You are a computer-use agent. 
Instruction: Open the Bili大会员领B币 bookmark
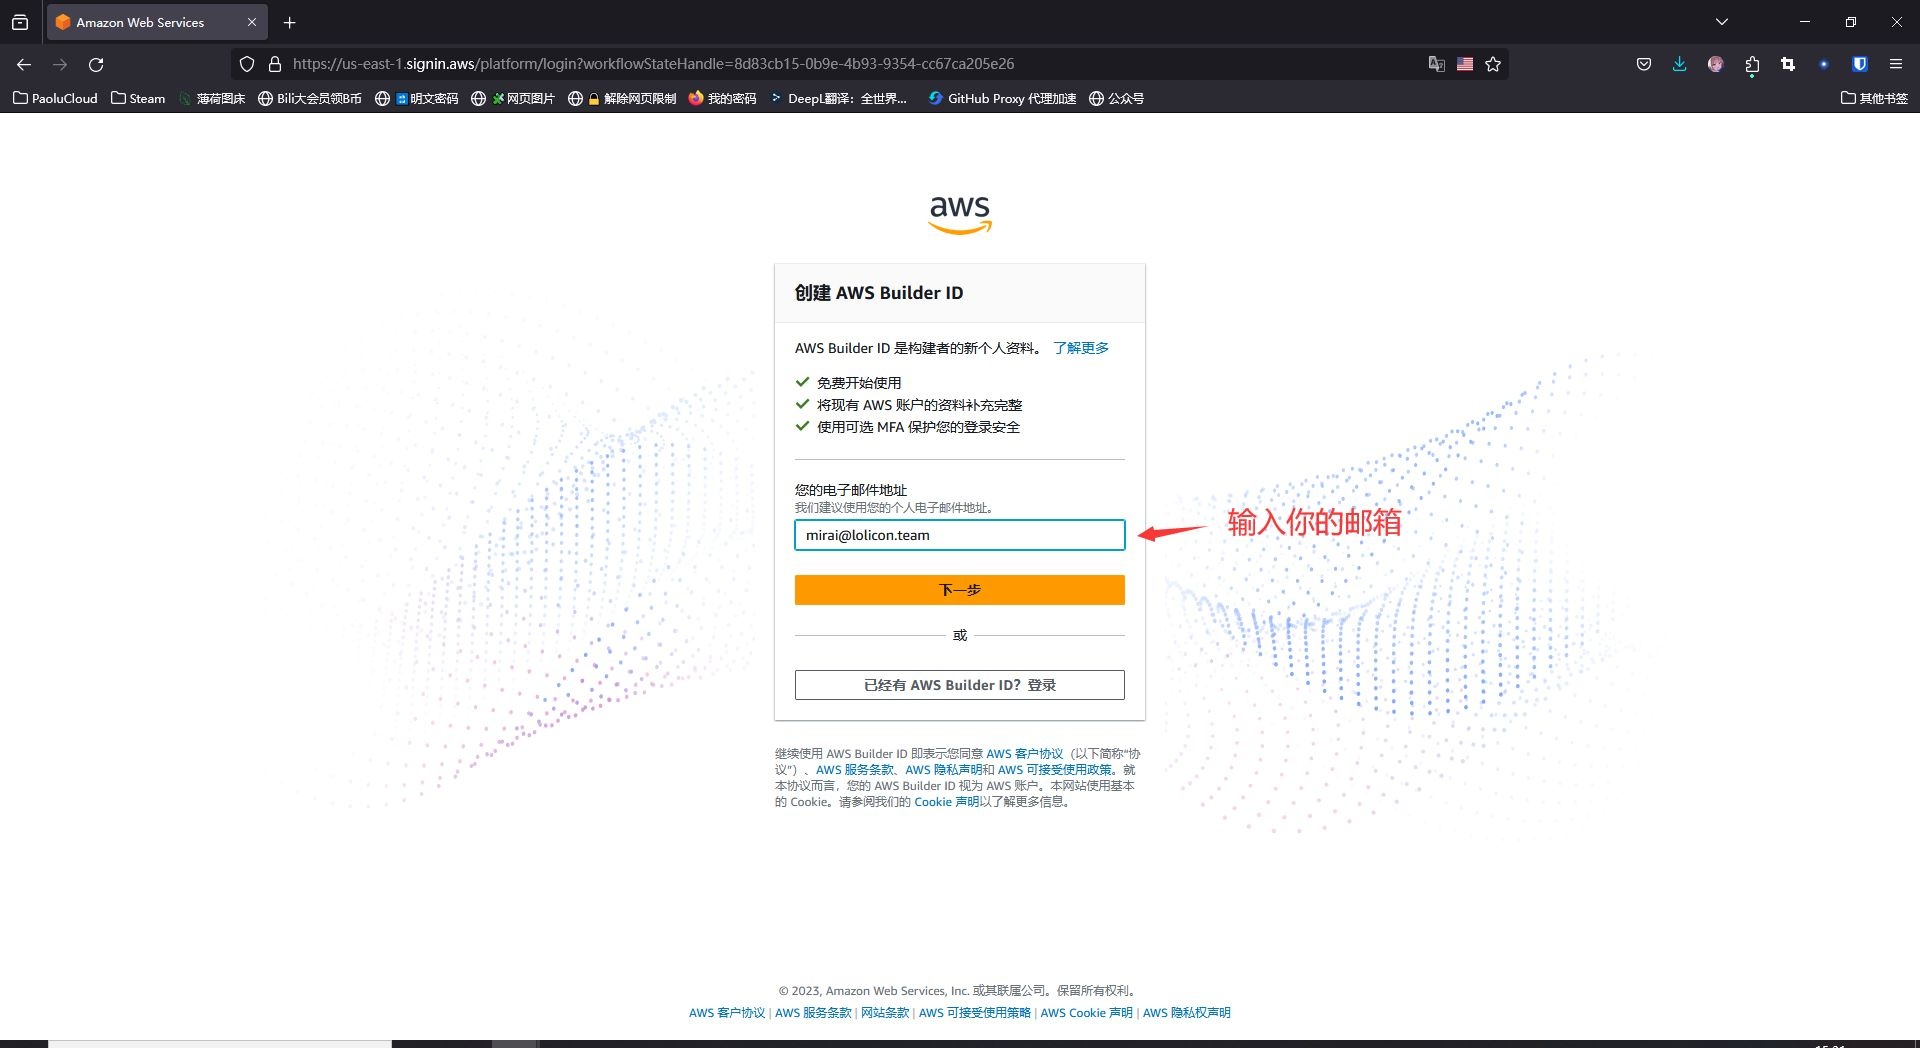click(x=310, y=98)
